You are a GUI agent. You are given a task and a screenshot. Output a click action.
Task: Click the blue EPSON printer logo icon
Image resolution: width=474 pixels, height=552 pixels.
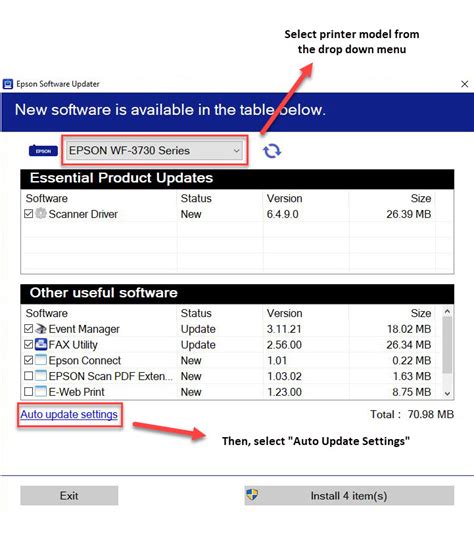pos(43,151)
